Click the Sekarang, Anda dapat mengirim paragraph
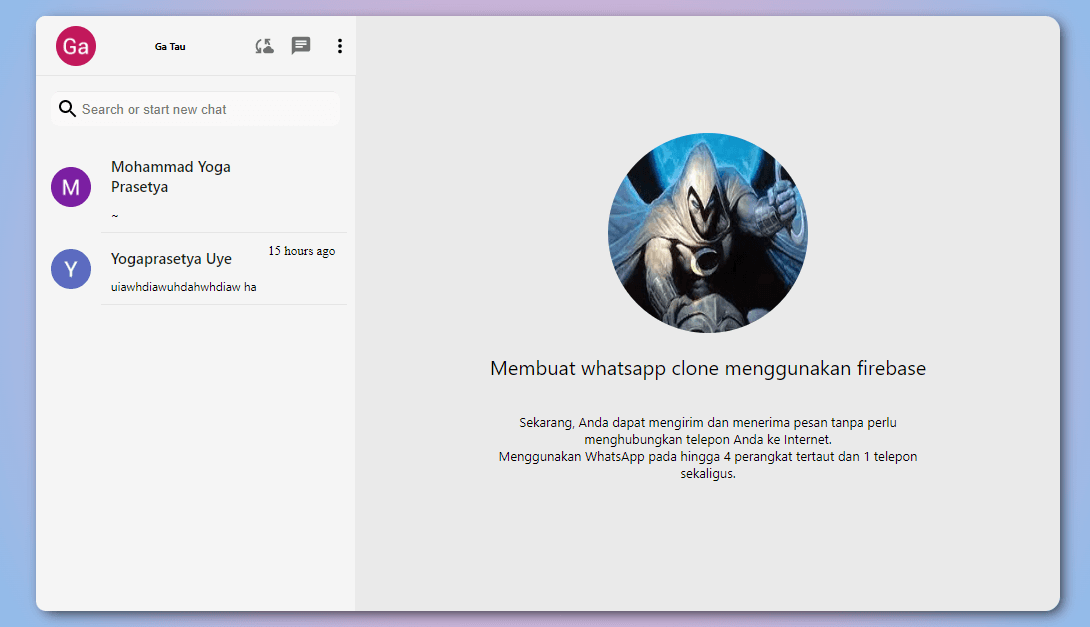Image resolution: width=1090 pixels, height=627 pixels. click(708, 448)
